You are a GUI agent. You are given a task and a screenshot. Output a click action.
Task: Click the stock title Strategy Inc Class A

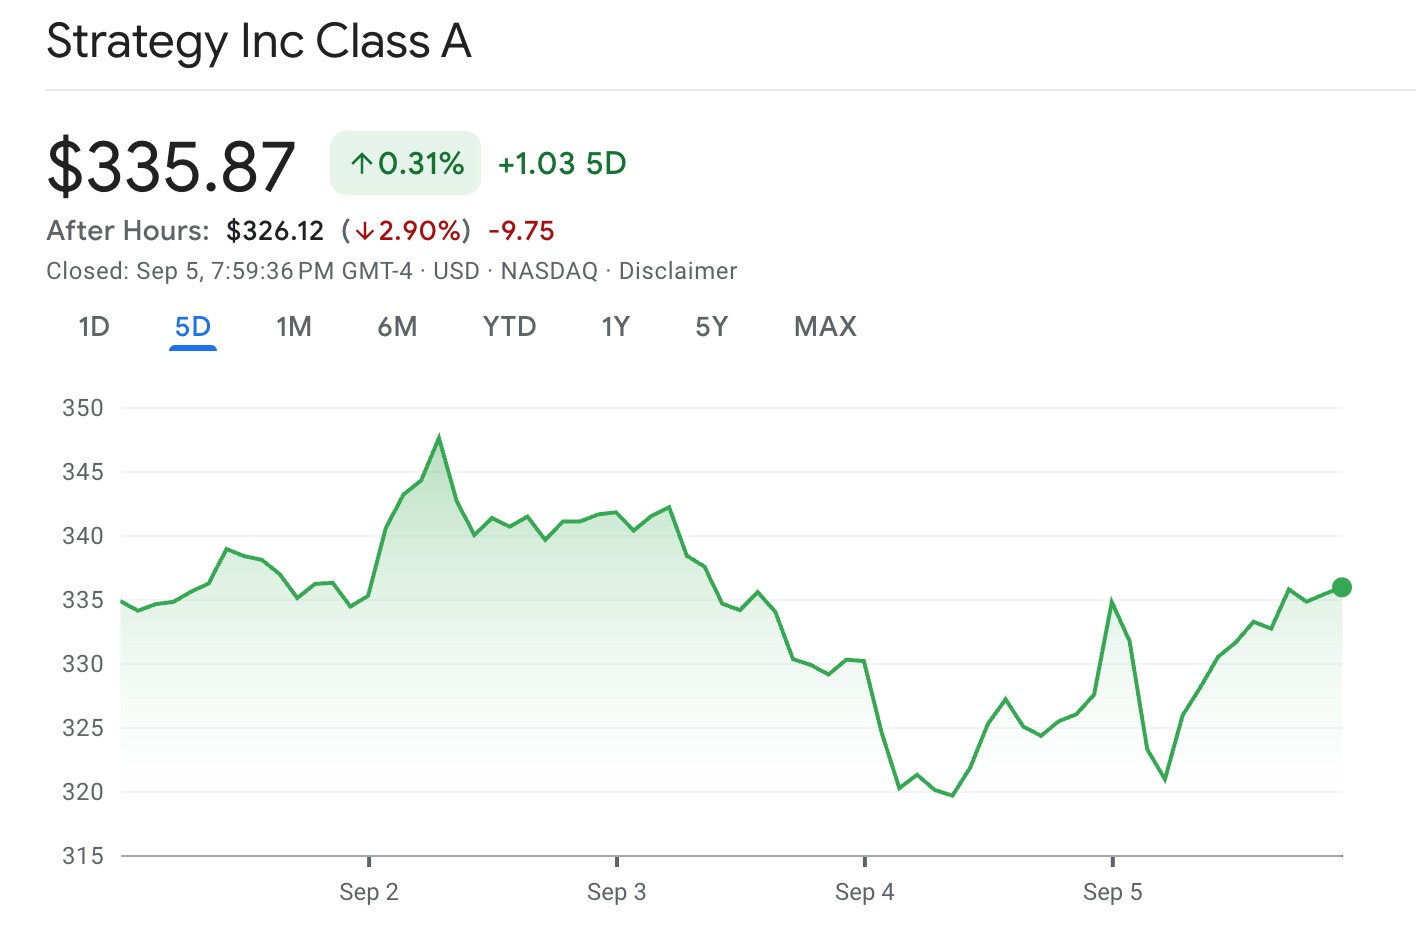(258, 42)
